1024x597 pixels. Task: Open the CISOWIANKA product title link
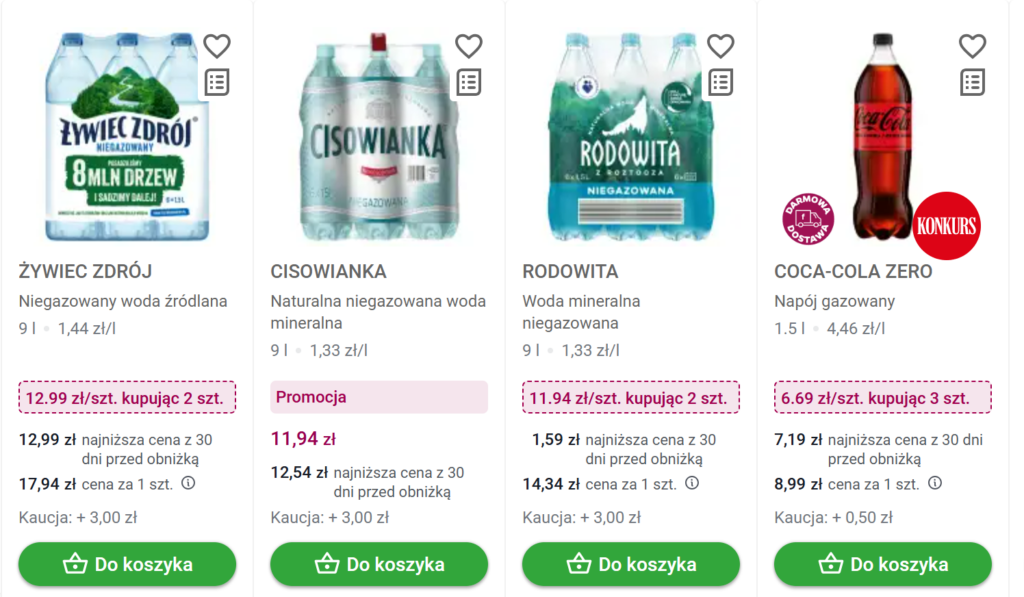[x=328, y=272]
